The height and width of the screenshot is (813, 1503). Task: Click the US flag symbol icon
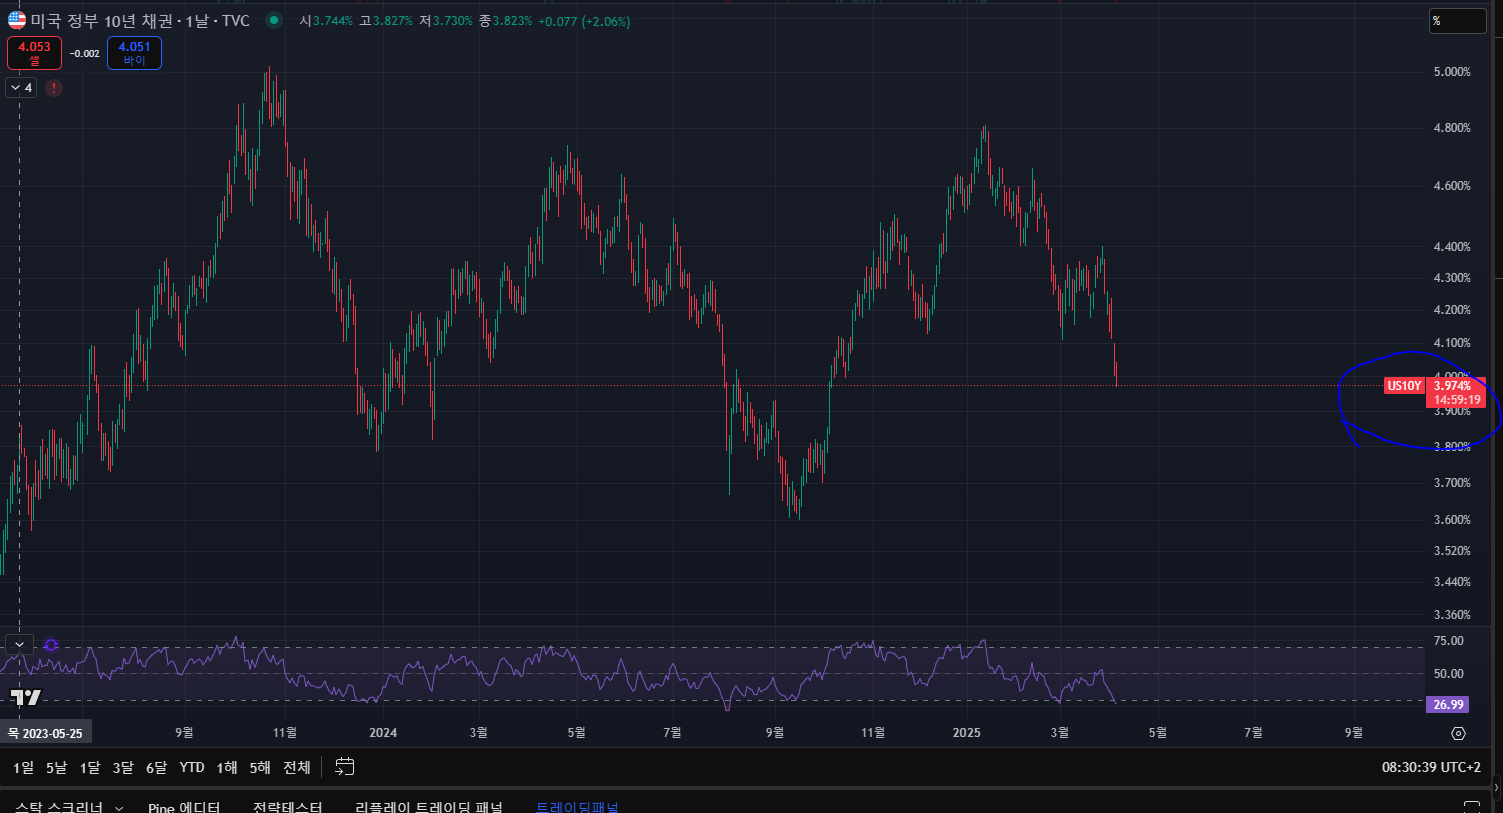tap(17, 20)
